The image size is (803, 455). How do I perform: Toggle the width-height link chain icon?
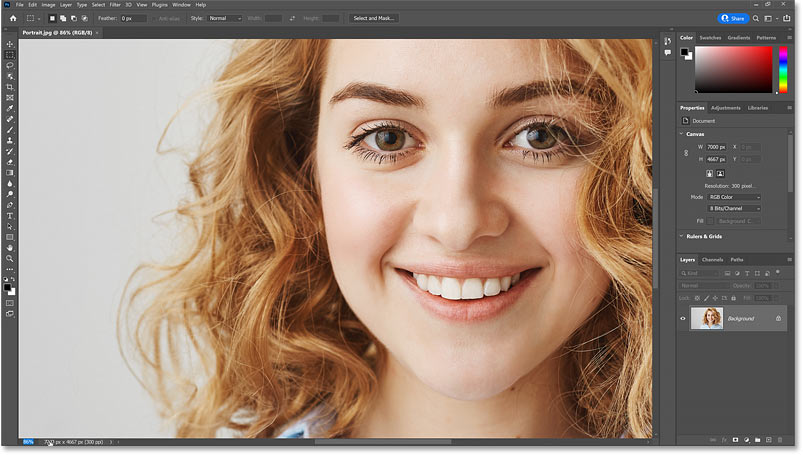[686, 153]
